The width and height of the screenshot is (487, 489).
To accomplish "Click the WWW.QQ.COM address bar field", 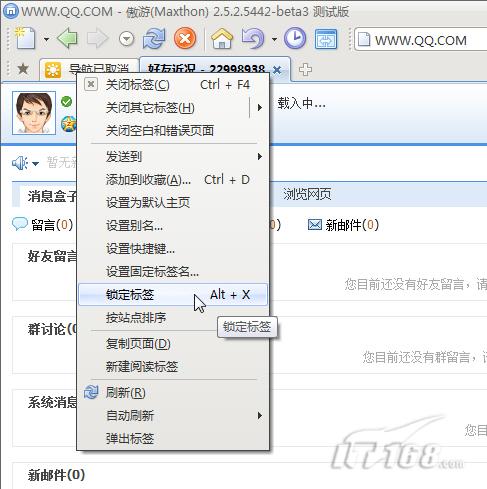I will (422, 40).
